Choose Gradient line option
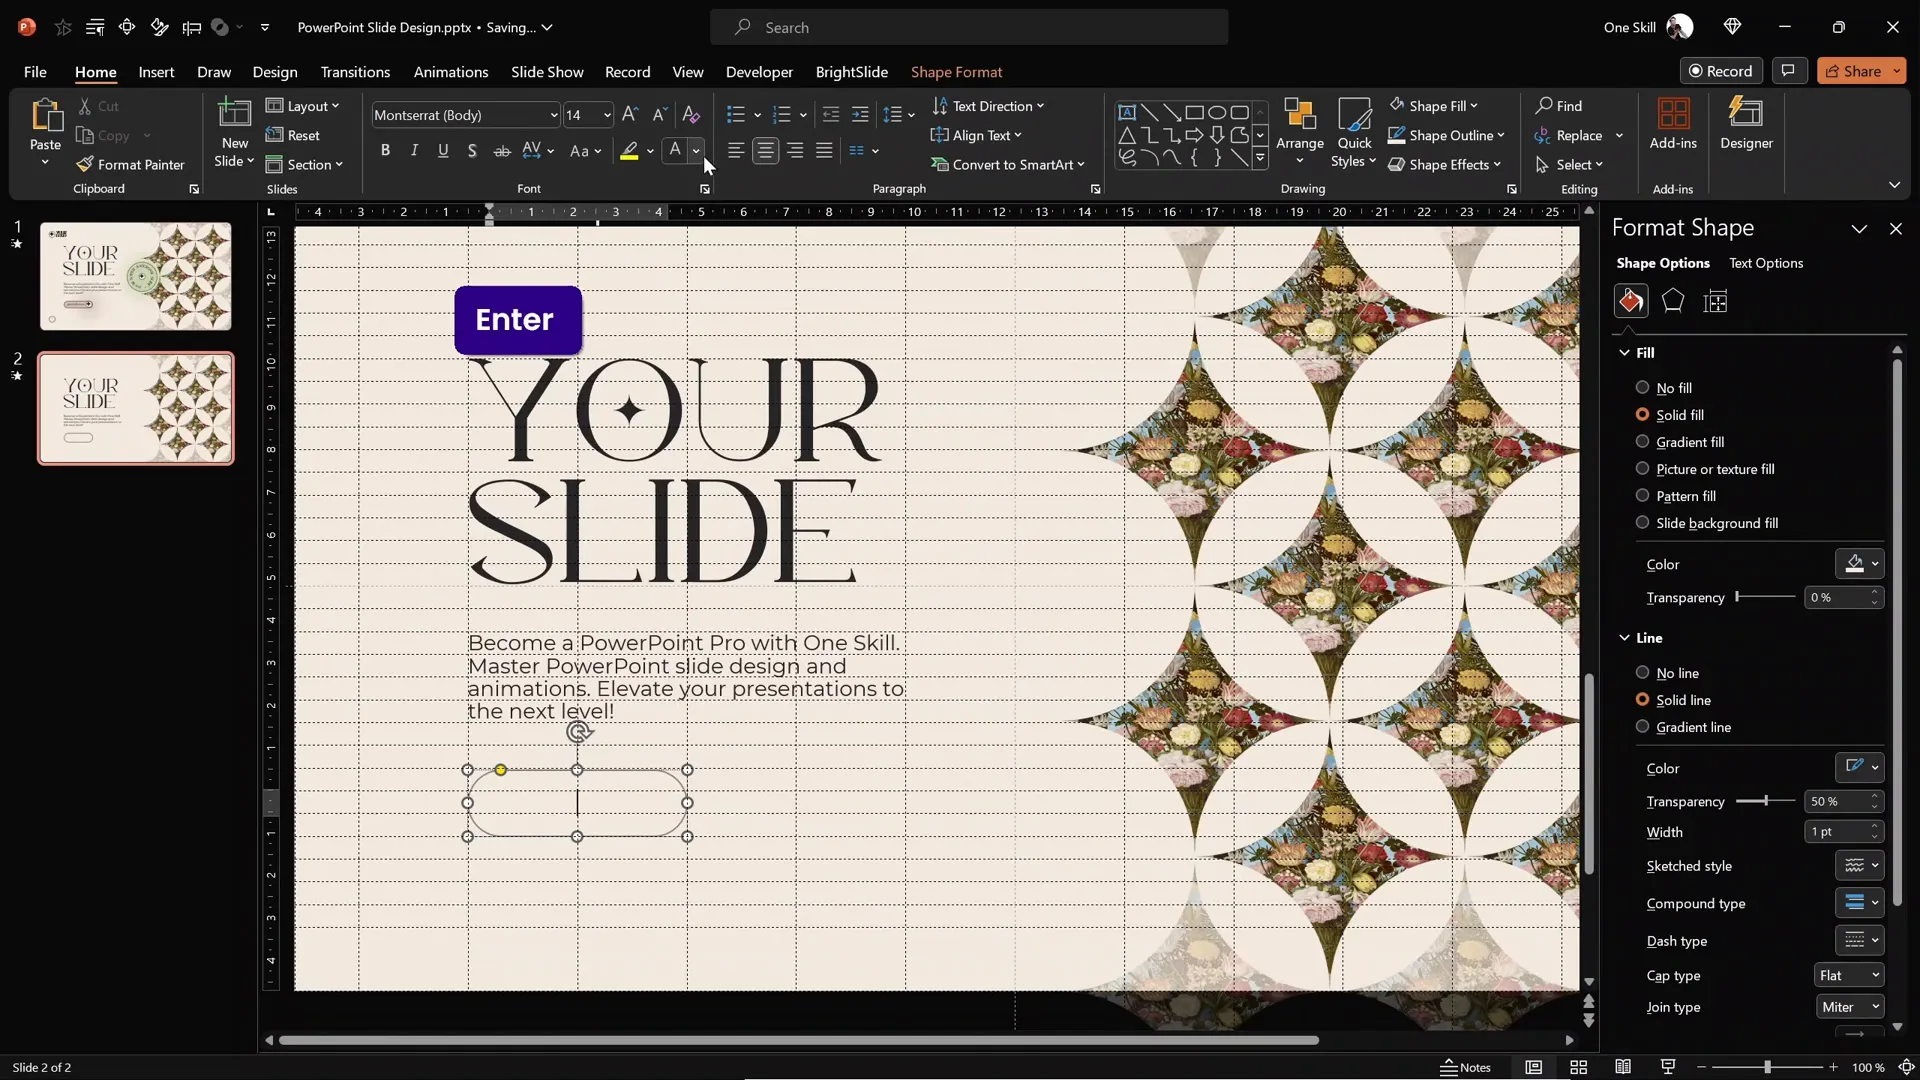Viewport: 1920px width, 1080px height. tap(1682, 727)
